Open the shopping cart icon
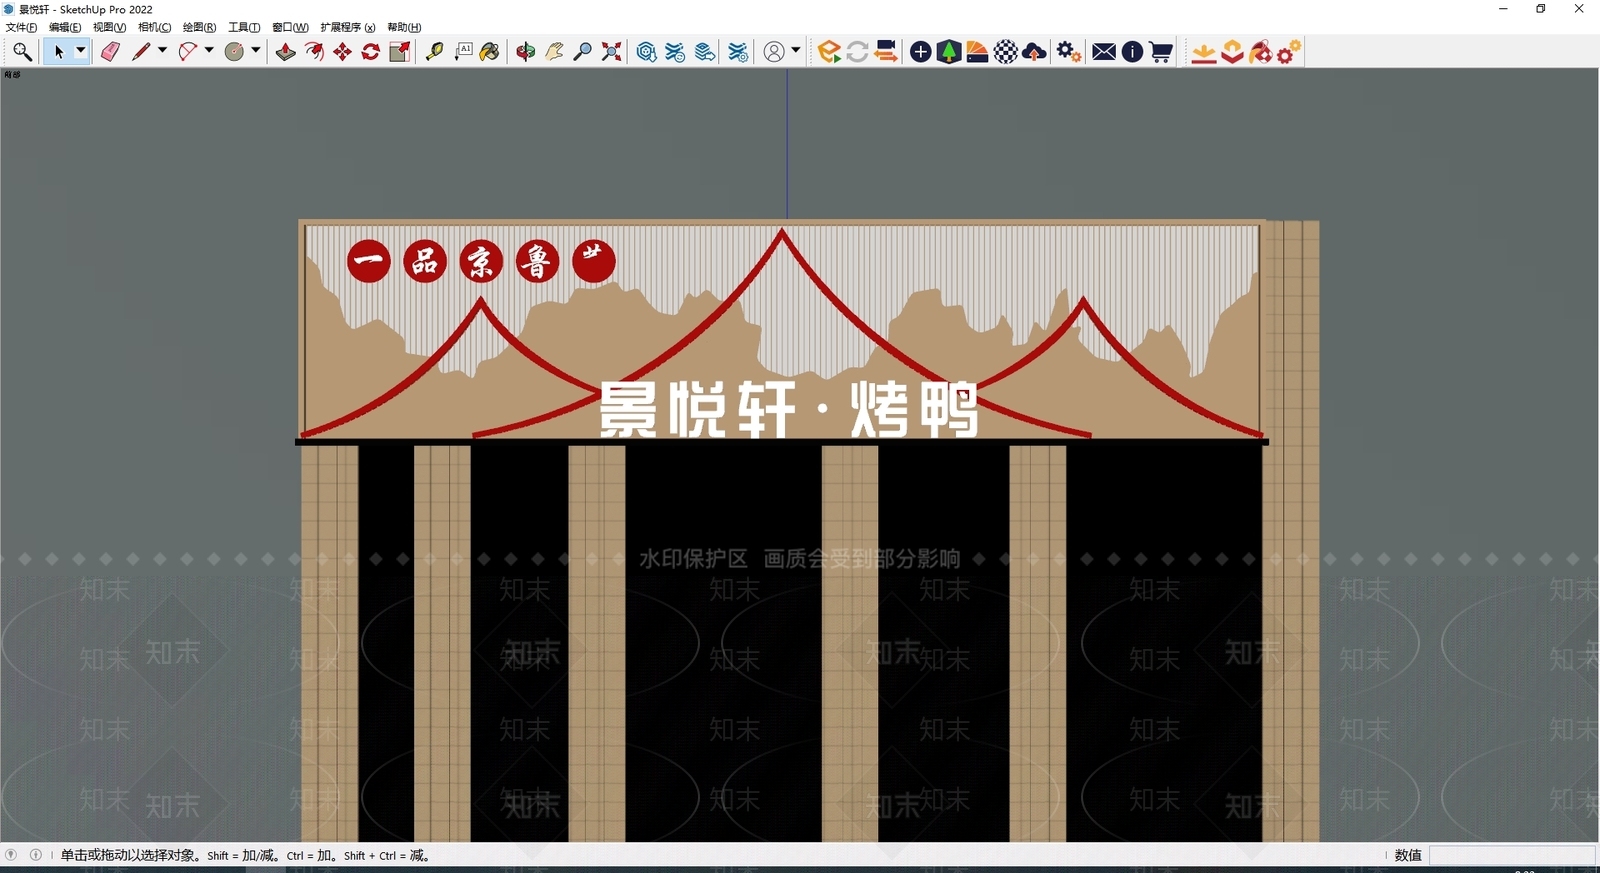The height and width of the screenshot is (873, 1600). [x=1161, y=52]
